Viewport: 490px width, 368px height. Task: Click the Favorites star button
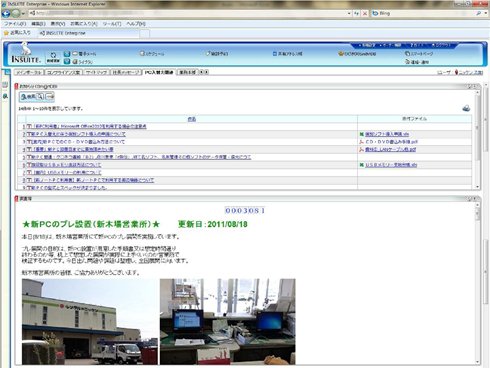(x=17, y=33)
